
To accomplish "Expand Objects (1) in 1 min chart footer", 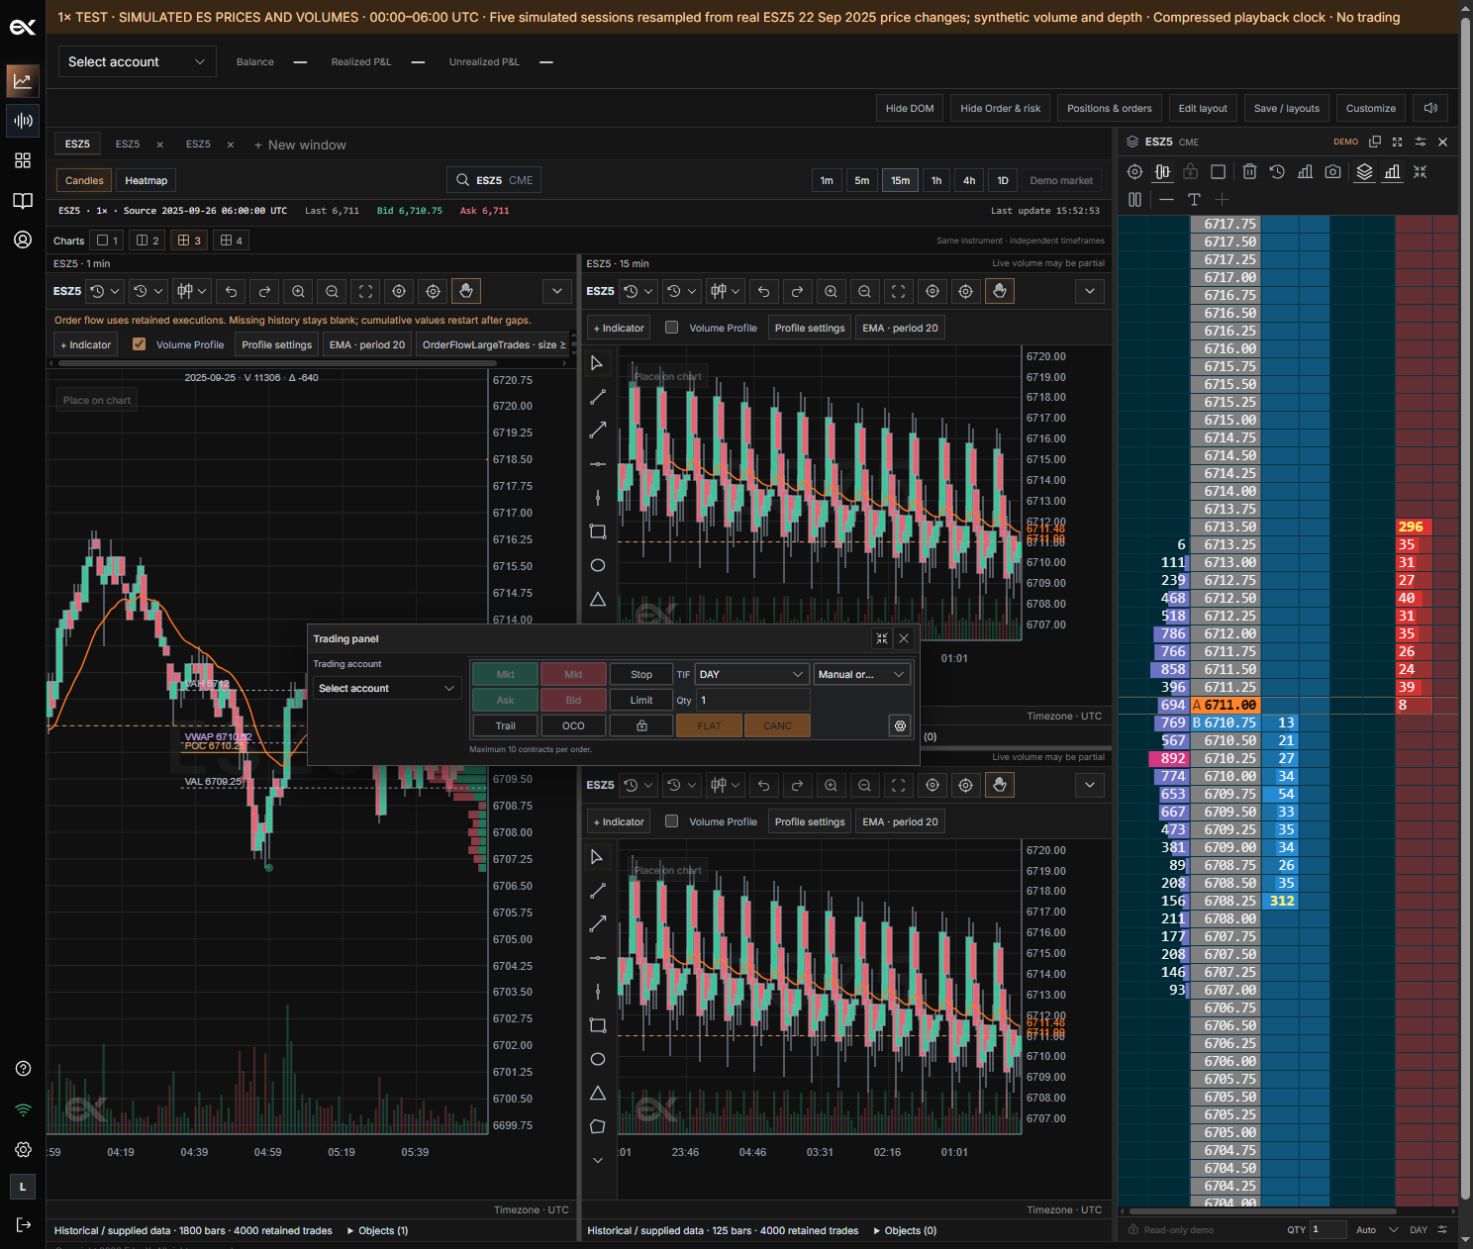I will pos(377,1230).
